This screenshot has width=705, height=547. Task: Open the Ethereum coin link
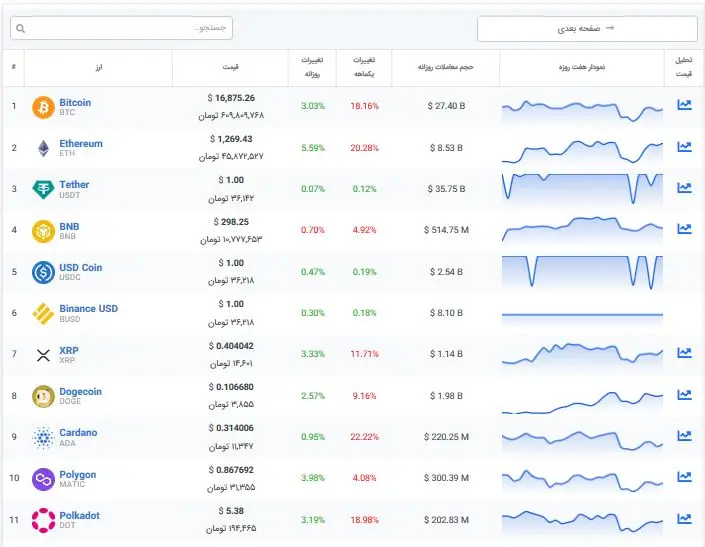coord(81,143)
